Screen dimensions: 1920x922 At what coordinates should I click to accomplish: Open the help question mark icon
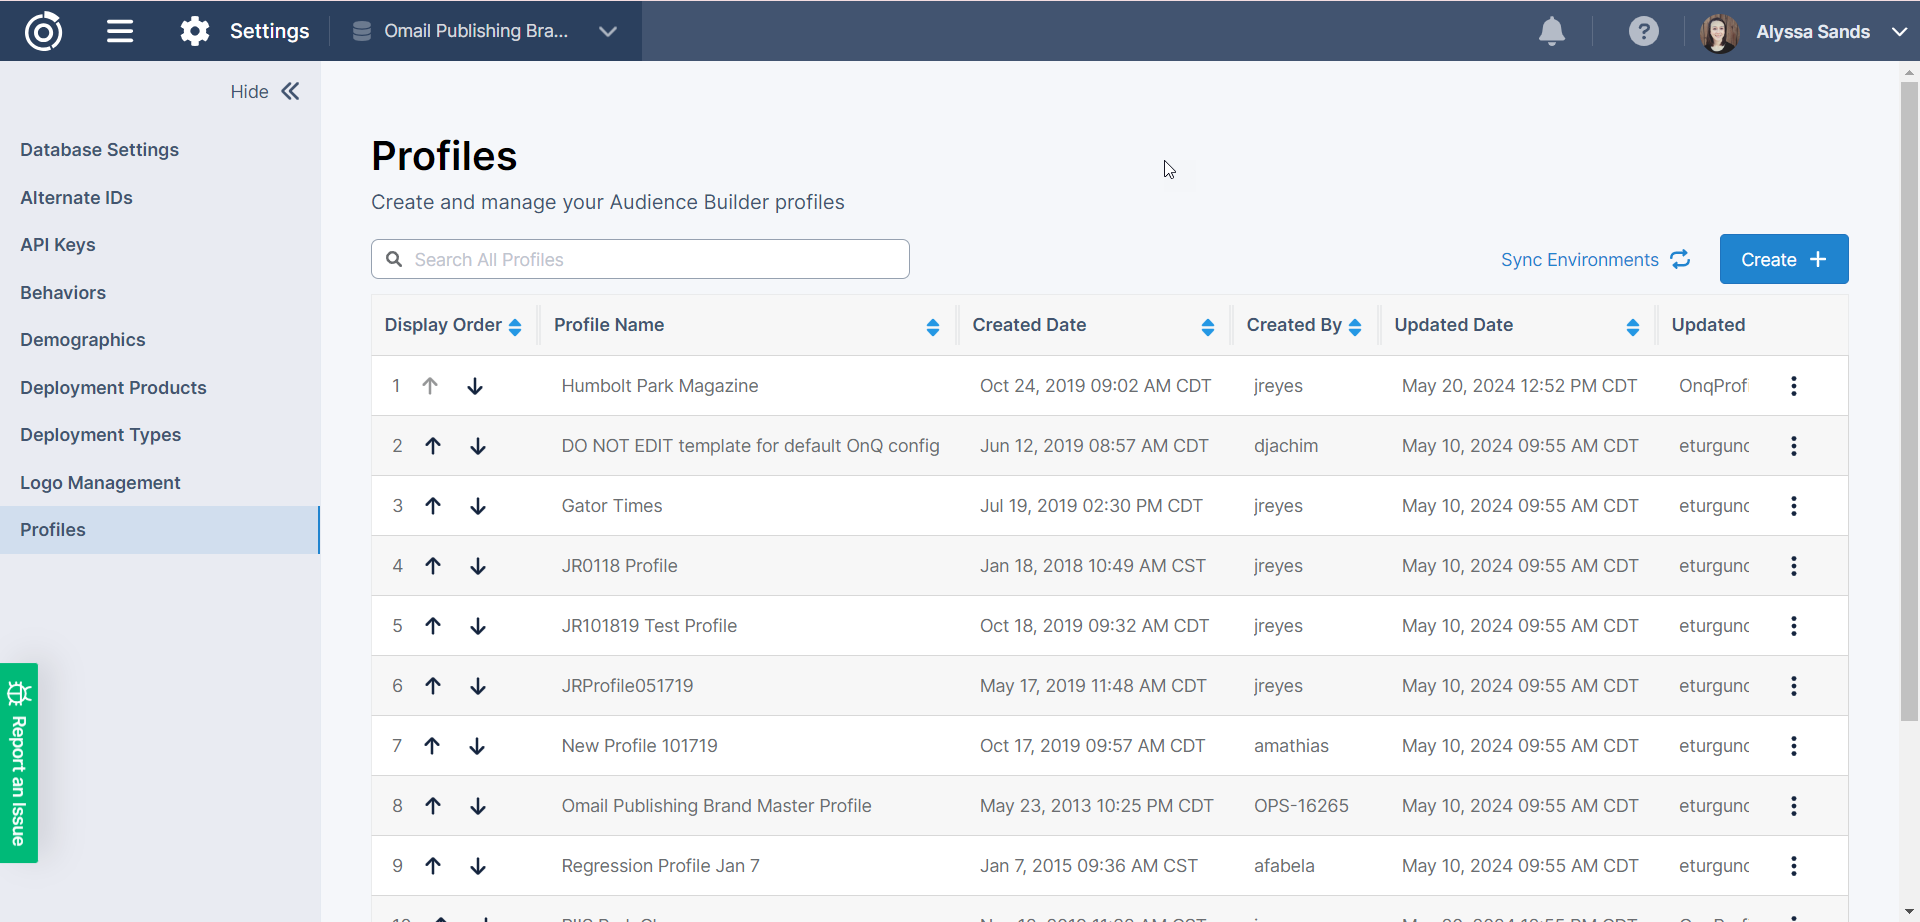click(x=1643, y=31)
